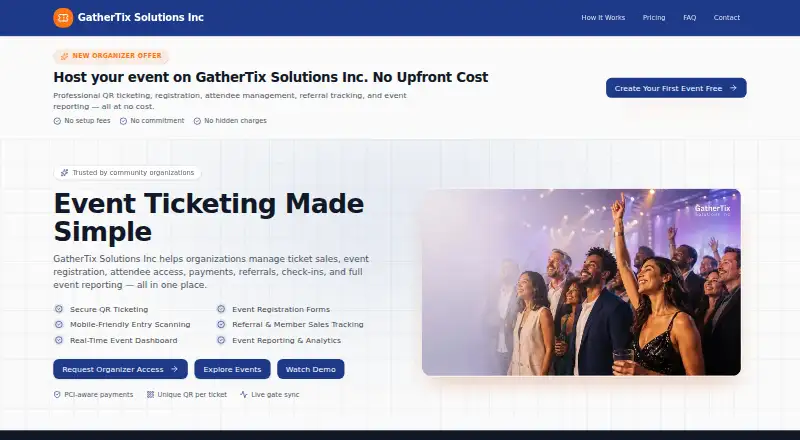Go to the Pricing page
The image size is (800, 440).
[654, 17]
